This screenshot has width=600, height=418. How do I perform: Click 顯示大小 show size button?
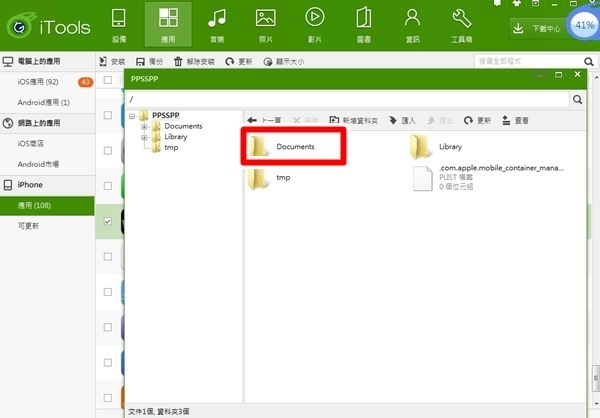(284, 62)
